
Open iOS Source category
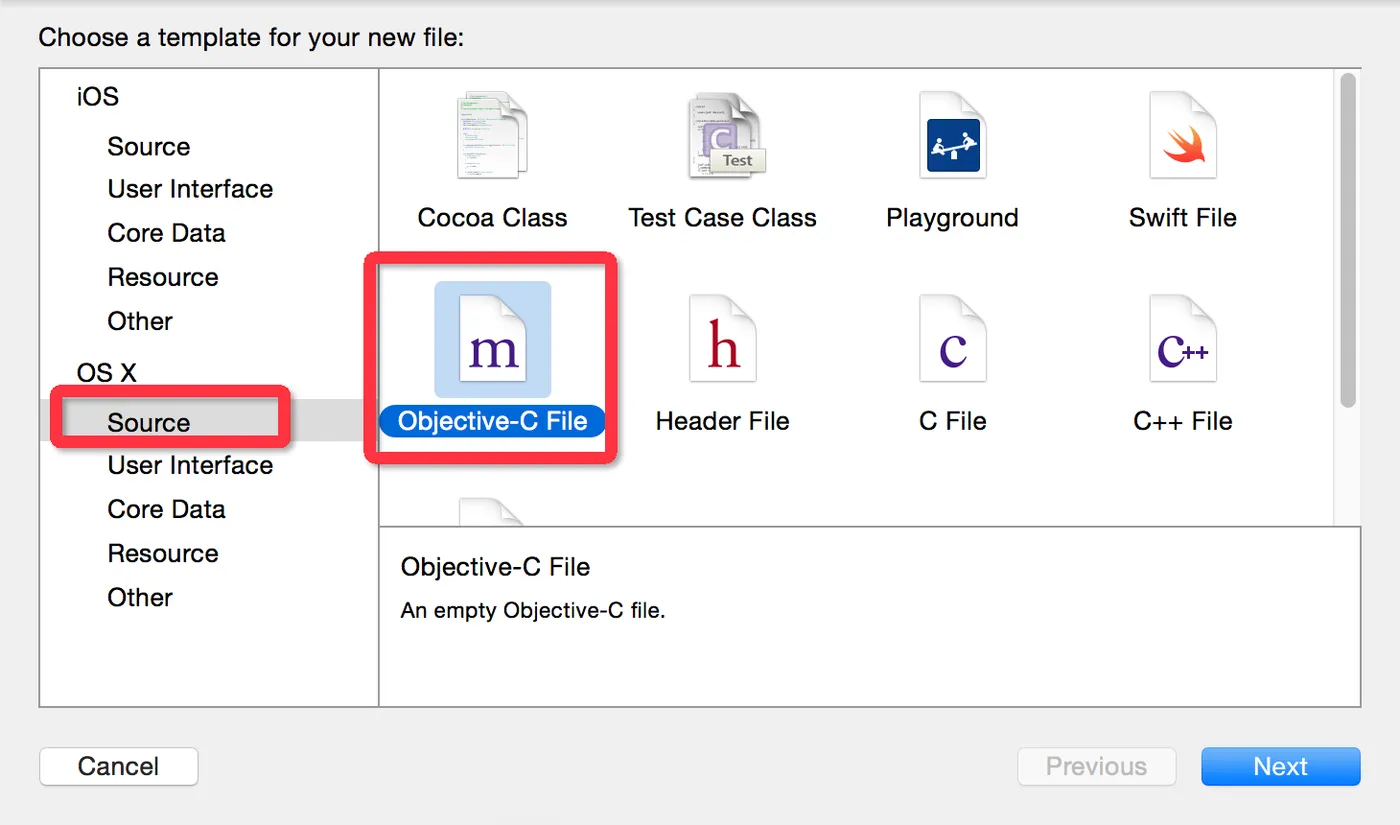[149, 147]
